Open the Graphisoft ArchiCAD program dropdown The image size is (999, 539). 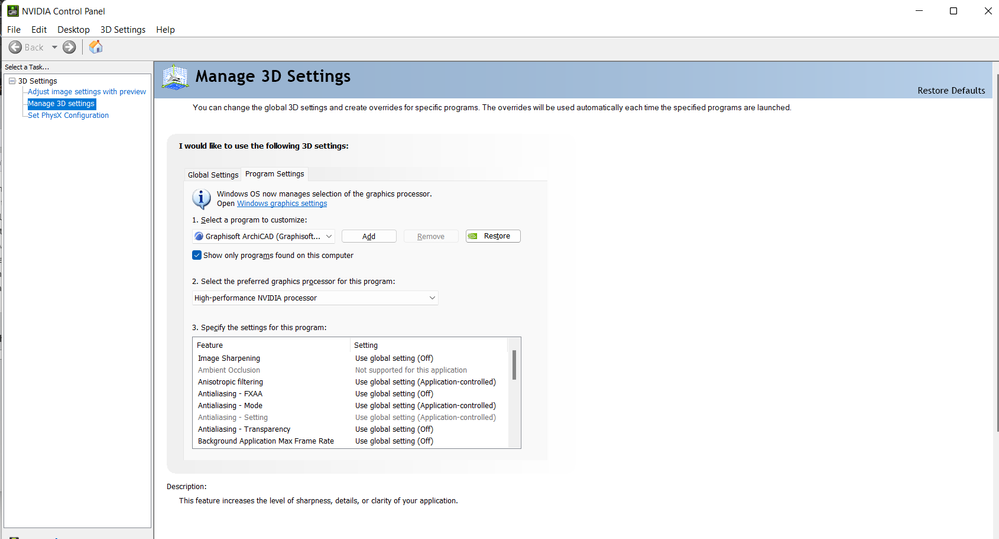point(263,236)
